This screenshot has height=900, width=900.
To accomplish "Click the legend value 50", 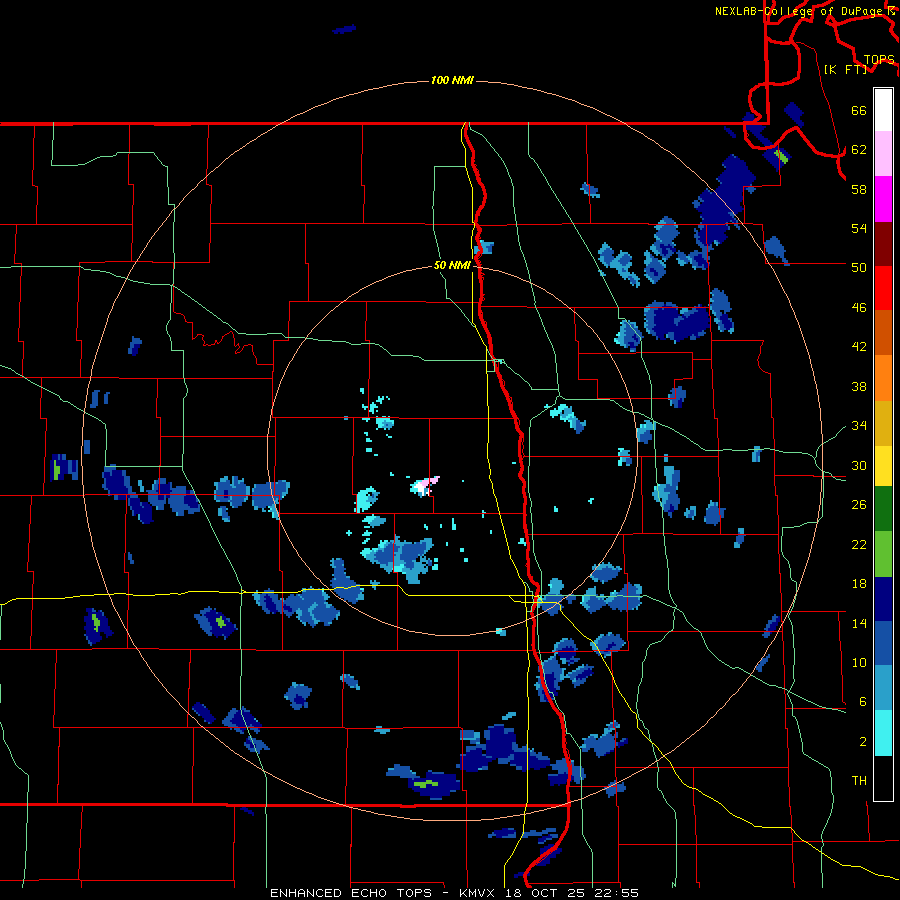I will 859,267.
